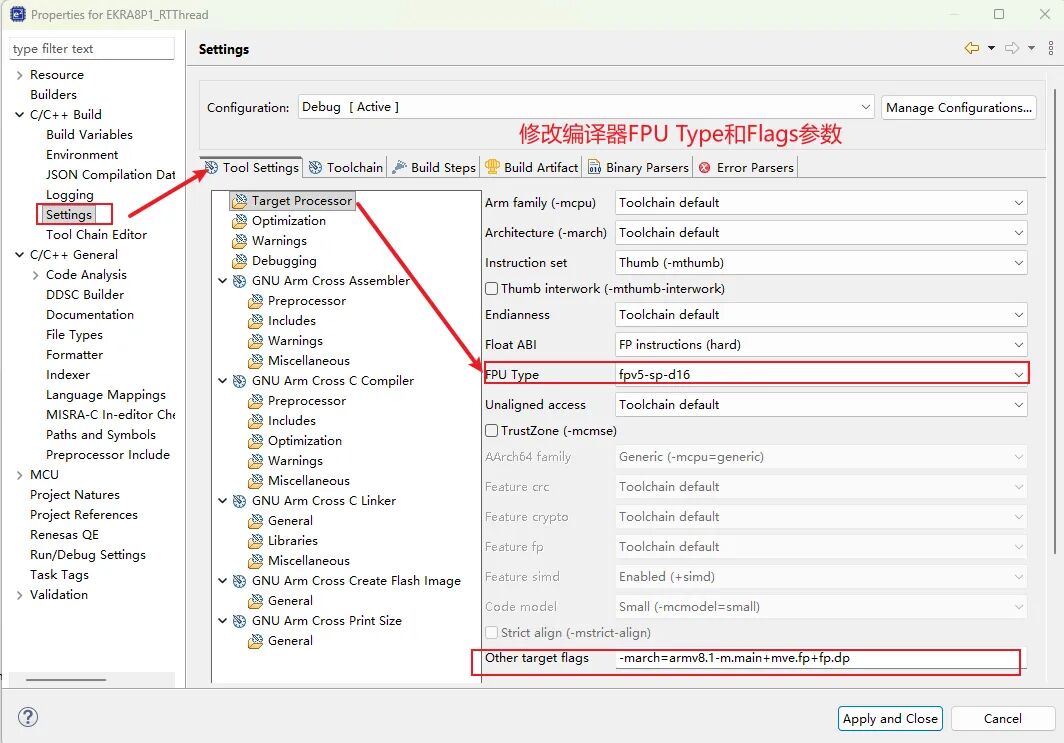This screenshot has height=743, width=1064.
Task: Switch to the Build Steps tab
Action: pyautogui.click(x=433, y=167)
